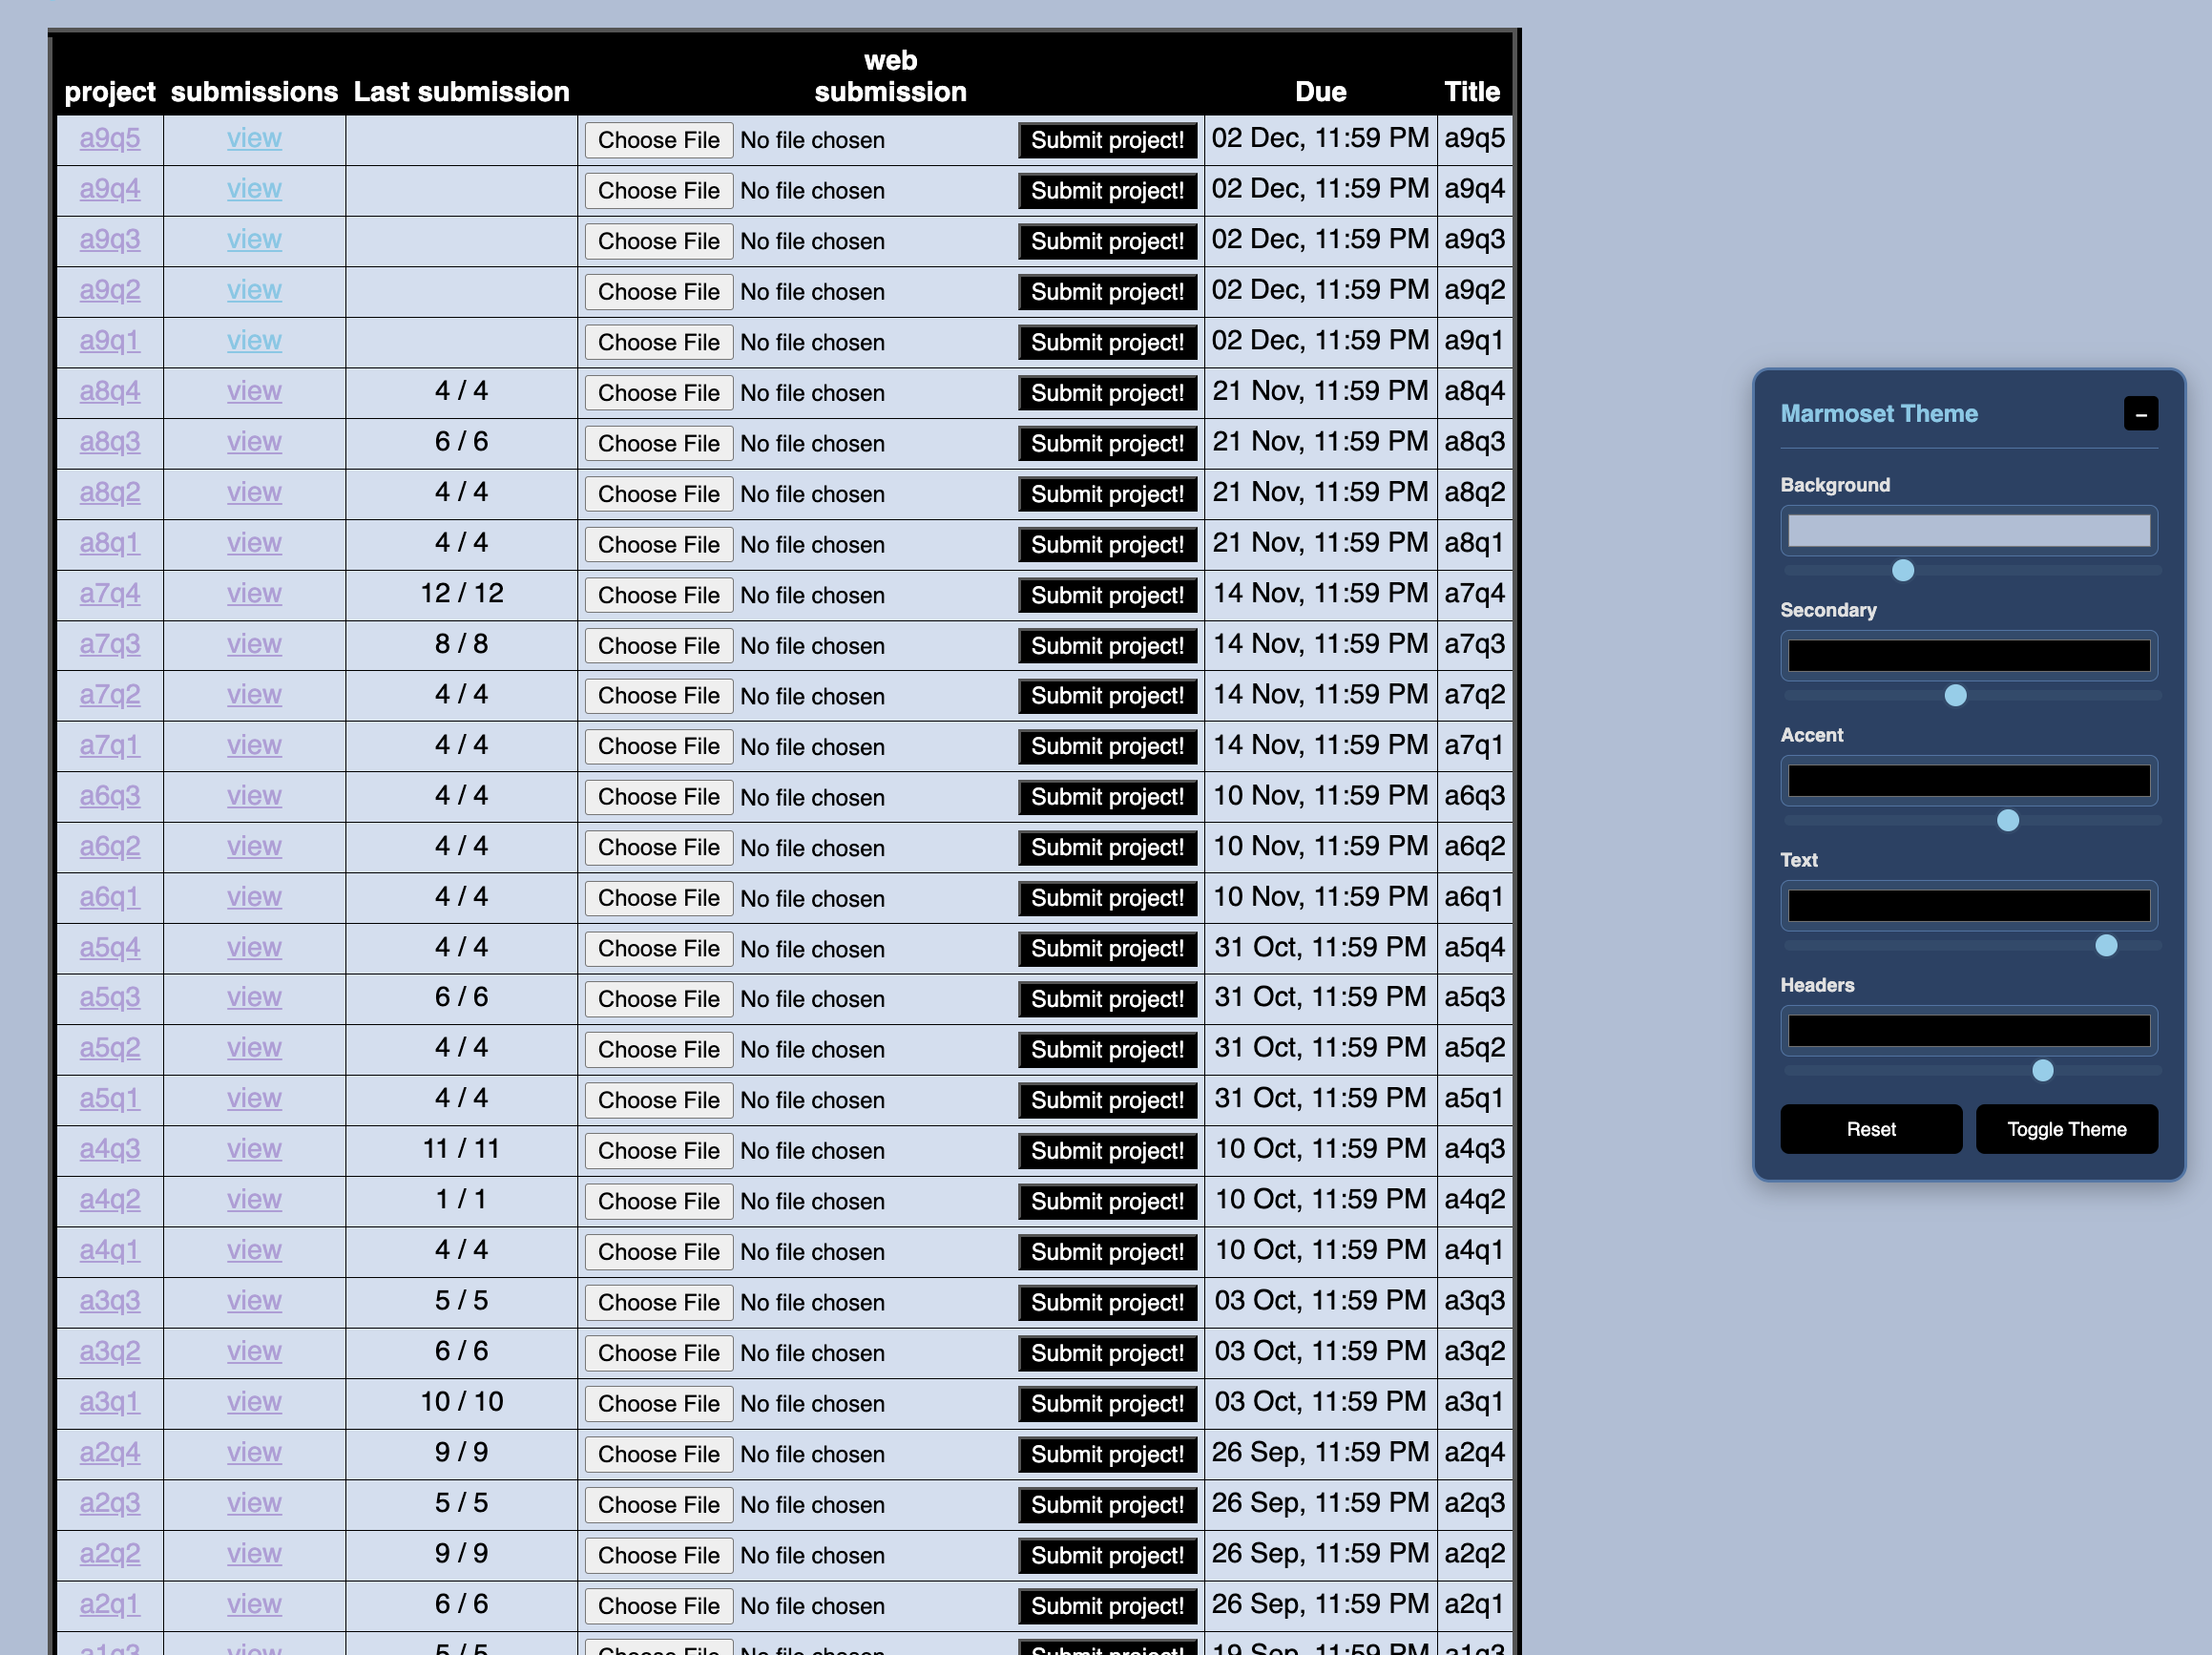The width and height of the screenshot is (2212, 1655).
Task: Open the a7q3 project link
Action: [x=109, y=644]
